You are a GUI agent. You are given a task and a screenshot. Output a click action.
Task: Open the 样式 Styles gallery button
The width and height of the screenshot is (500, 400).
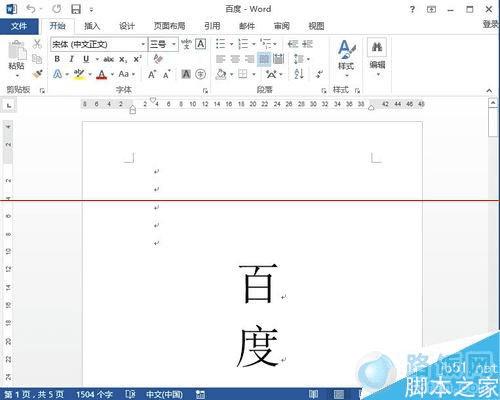click(346, 58)
